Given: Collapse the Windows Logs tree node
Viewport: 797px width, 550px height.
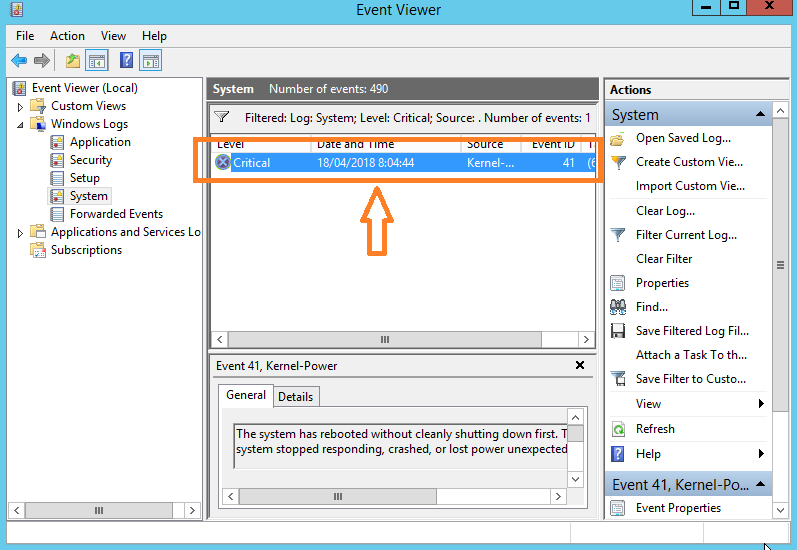Looking at the screenshot, I should click(x=20, y=125).
